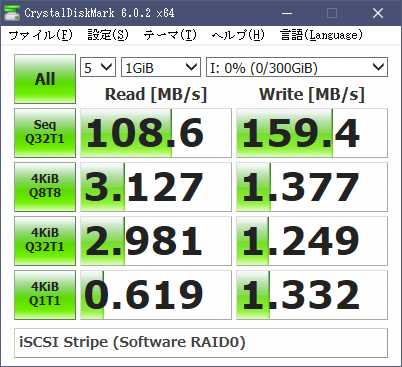Start the 4KiB Q1T1 test
This screenshot has height=367, width=402.
pos(45,295)
